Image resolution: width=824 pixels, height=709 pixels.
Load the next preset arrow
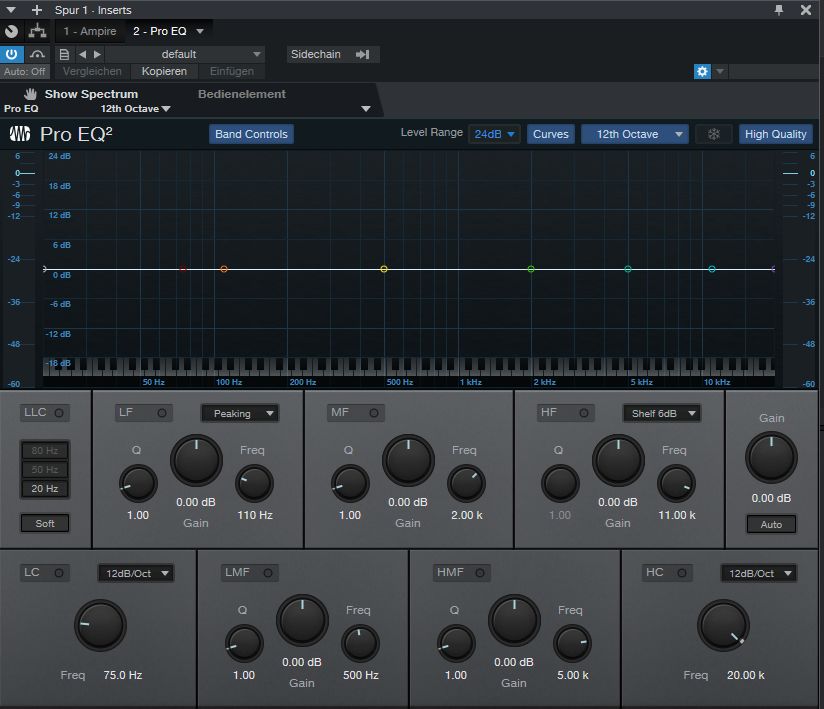[97, 54]
